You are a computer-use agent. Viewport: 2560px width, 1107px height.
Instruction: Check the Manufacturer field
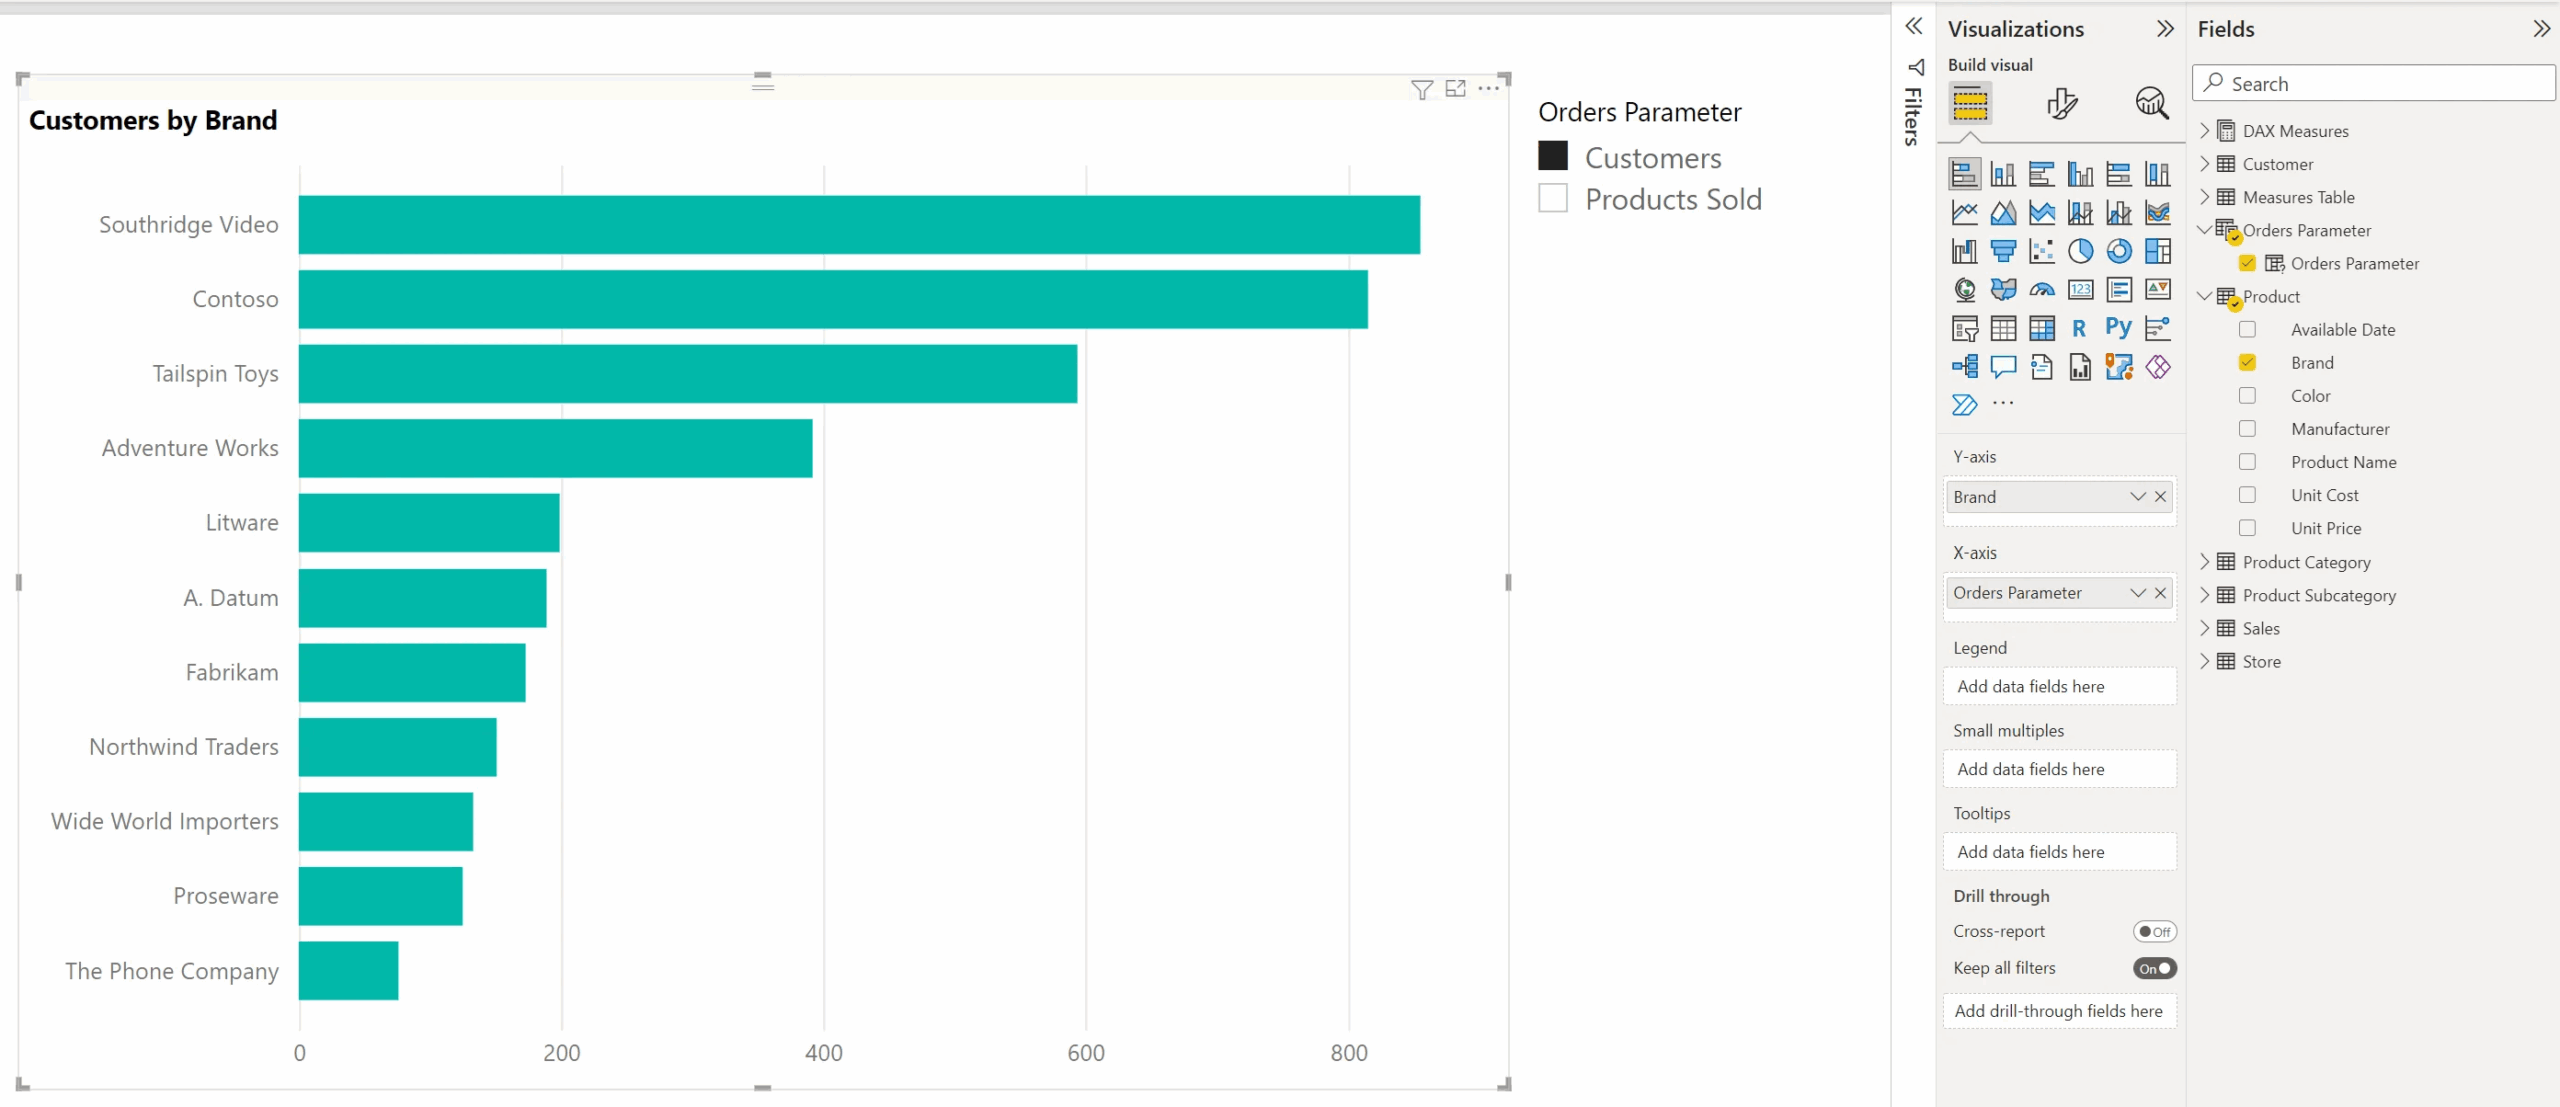(2247, 428)
